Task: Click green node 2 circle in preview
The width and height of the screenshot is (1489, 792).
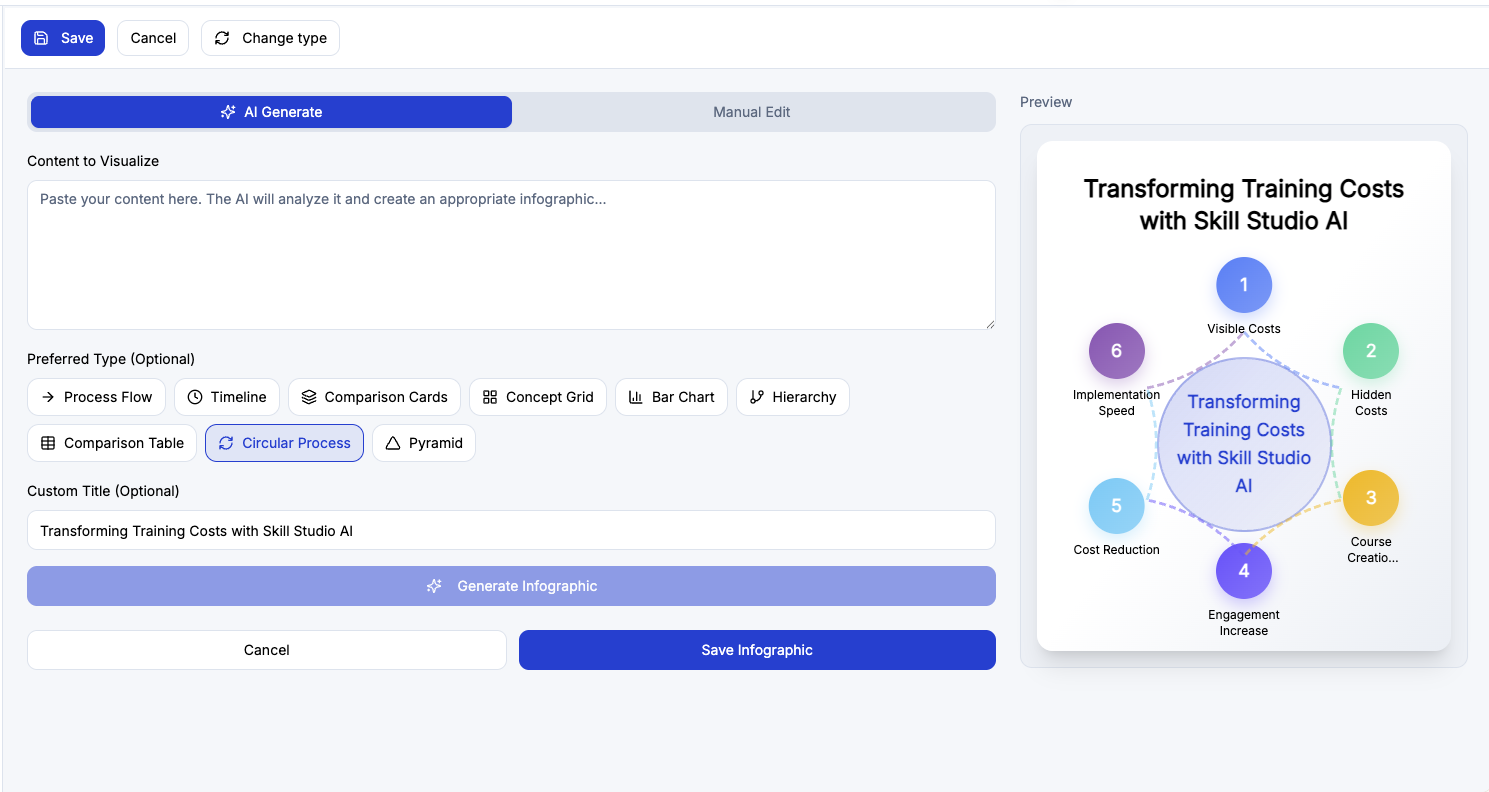Action: pyautogui.click(x=1371, y=351)
